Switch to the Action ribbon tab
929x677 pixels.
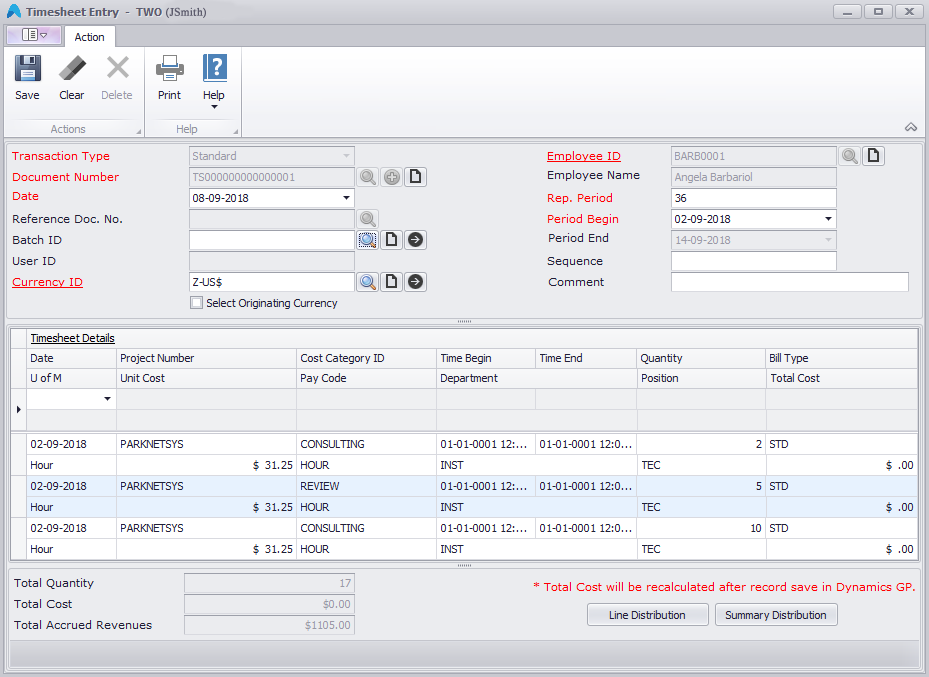[x=89, y=37]
